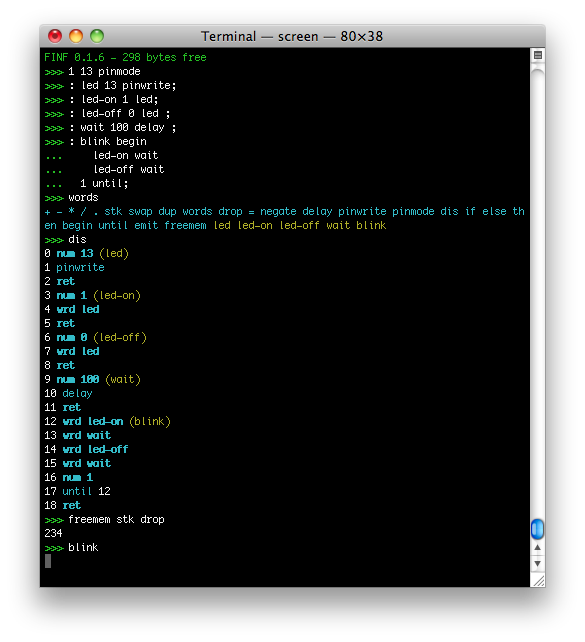Click disassembly line '2 ret'
Screen dimensions: 585x642
tap(59, 282)
